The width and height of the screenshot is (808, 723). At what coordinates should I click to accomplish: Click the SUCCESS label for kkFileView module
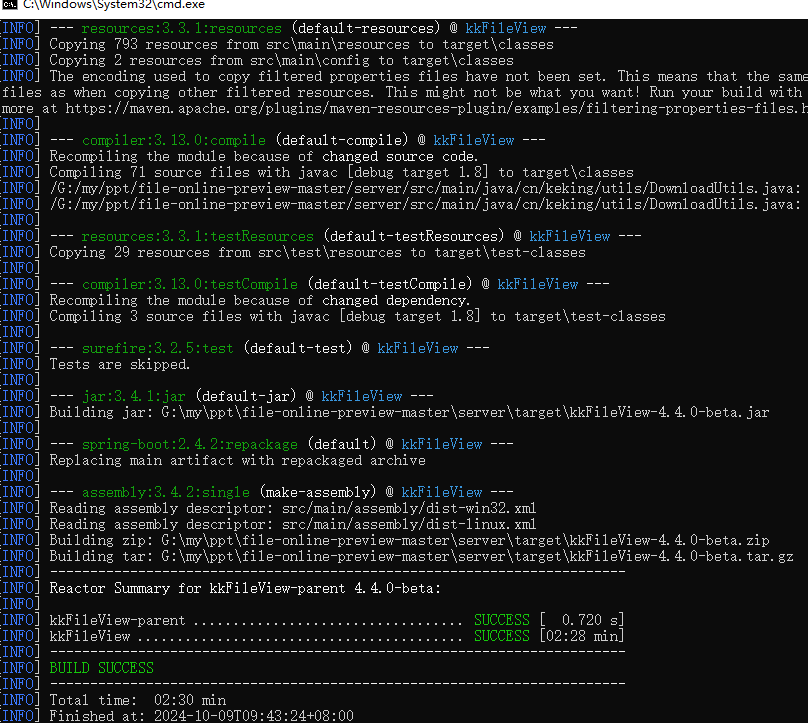(x=501, y=635)
